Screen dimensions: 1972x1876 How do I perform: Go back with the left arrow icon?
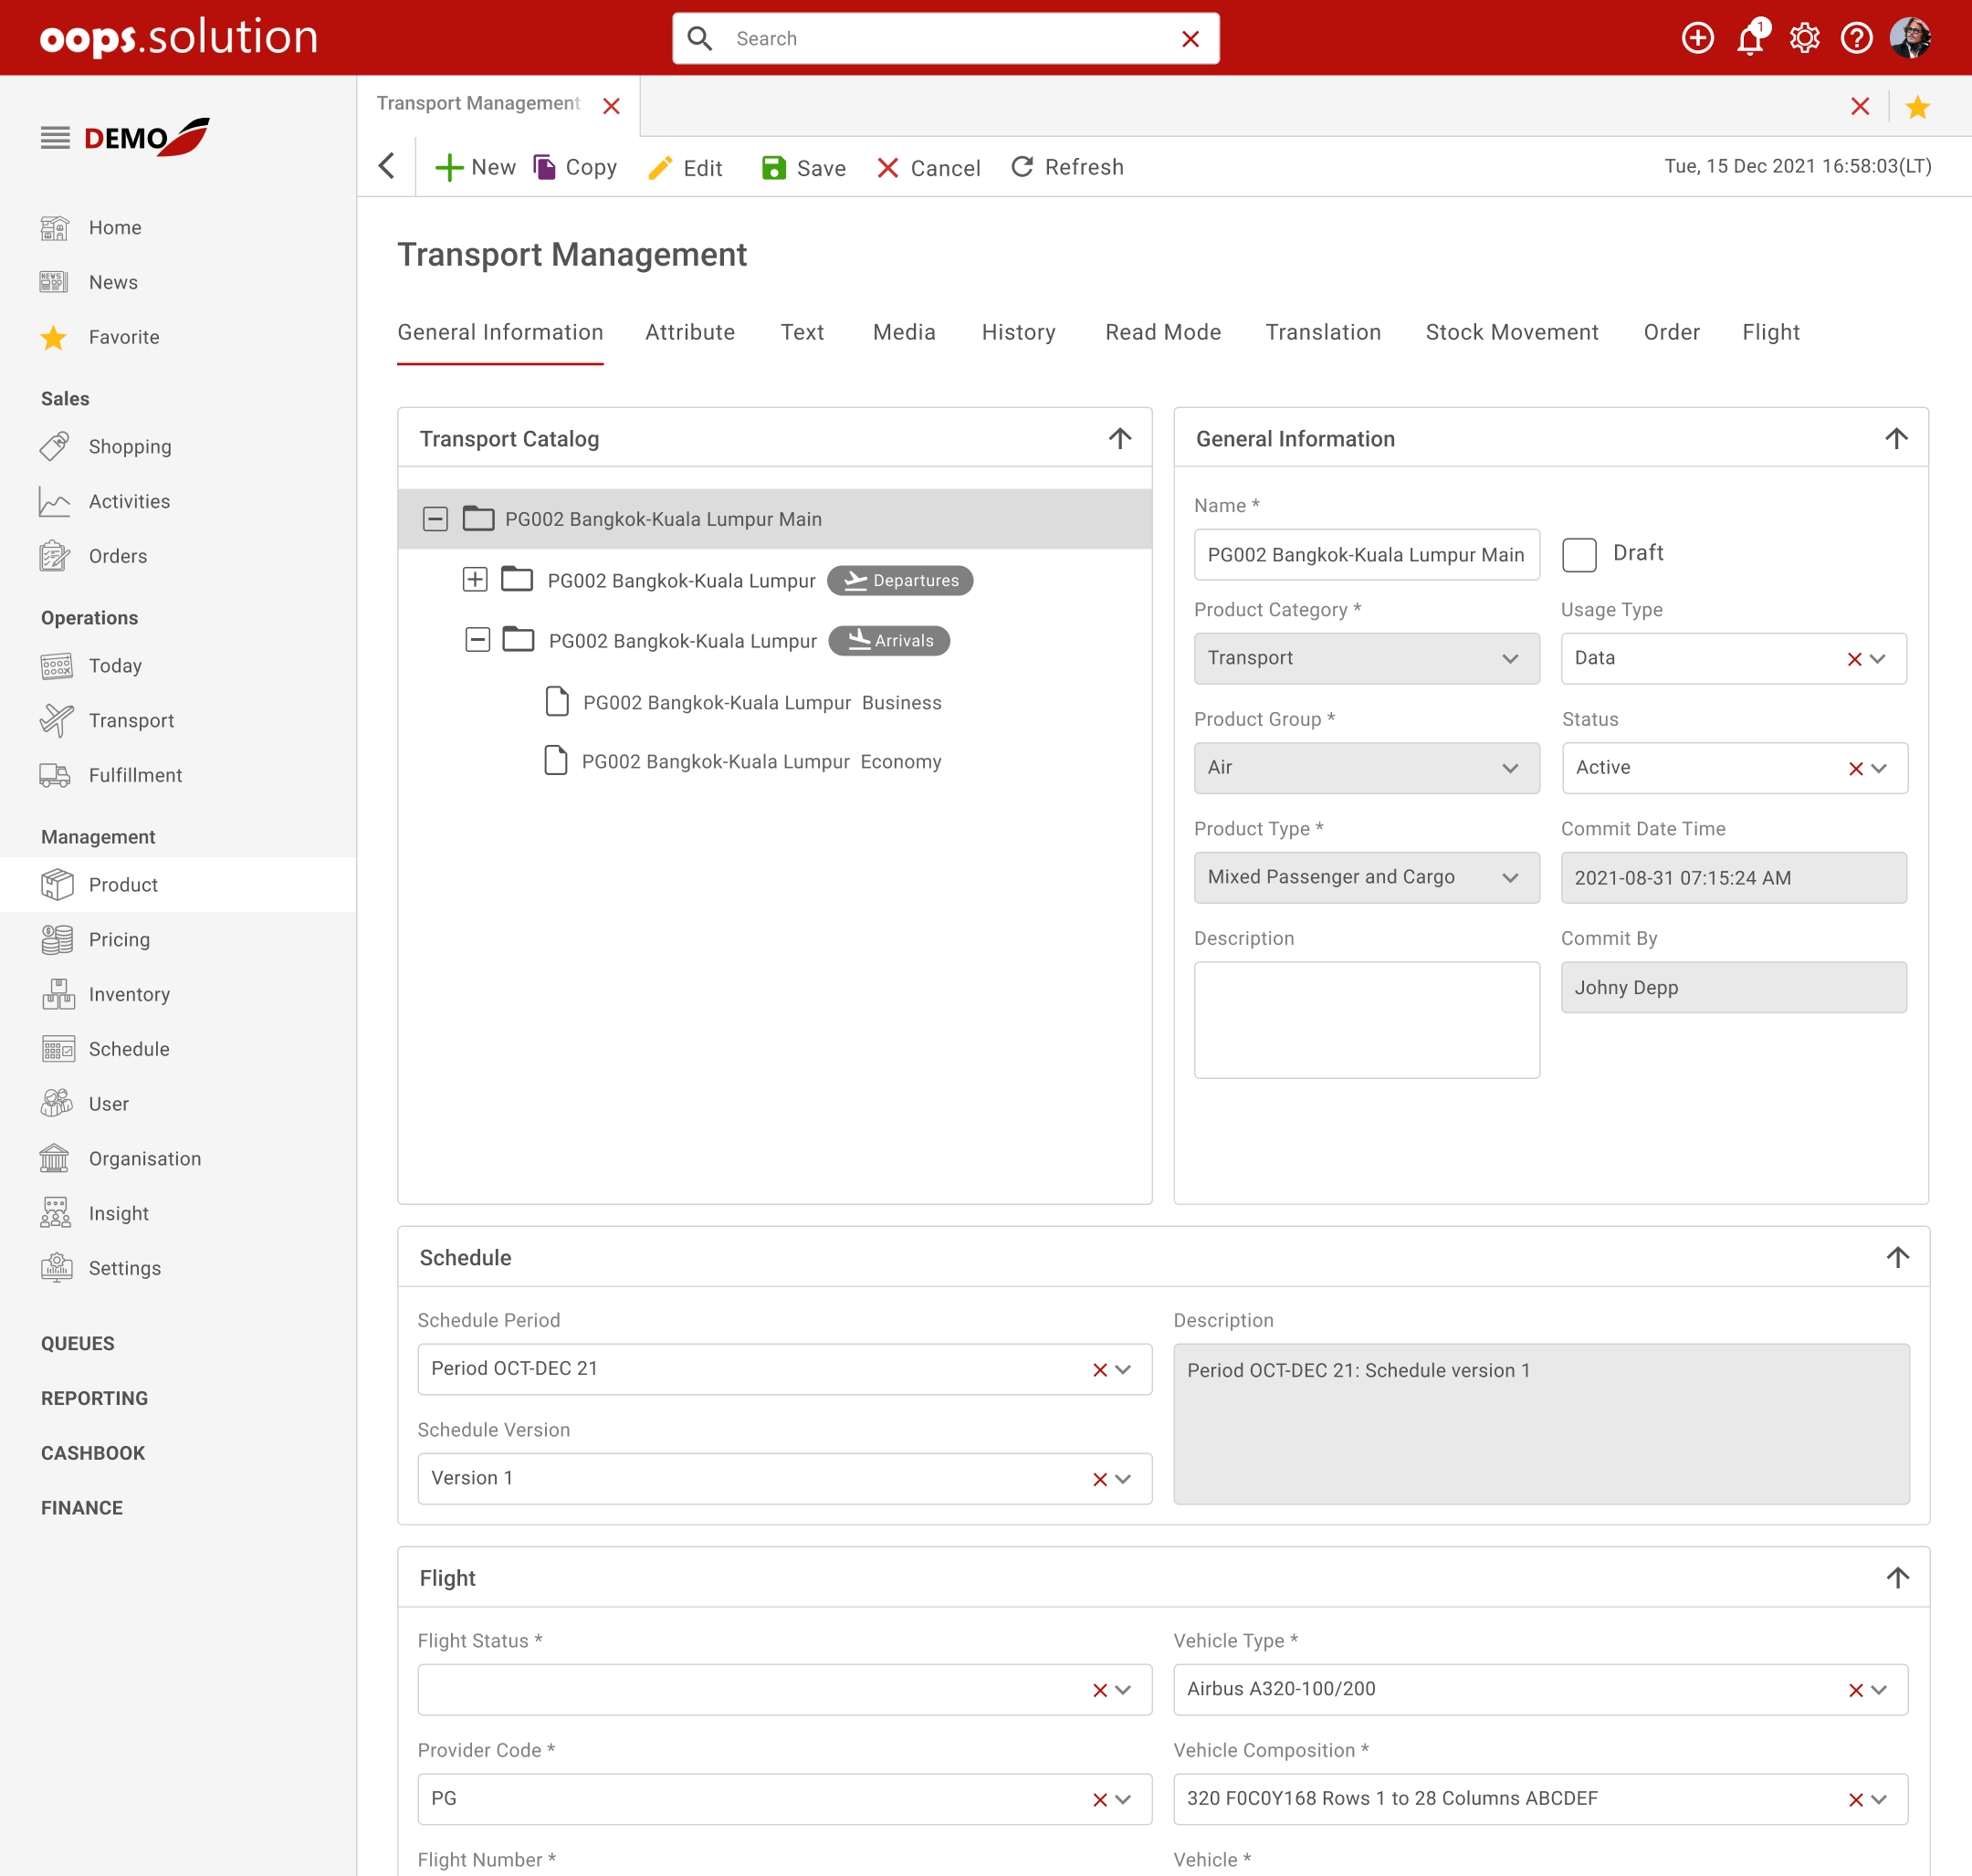tap(388, 166)
